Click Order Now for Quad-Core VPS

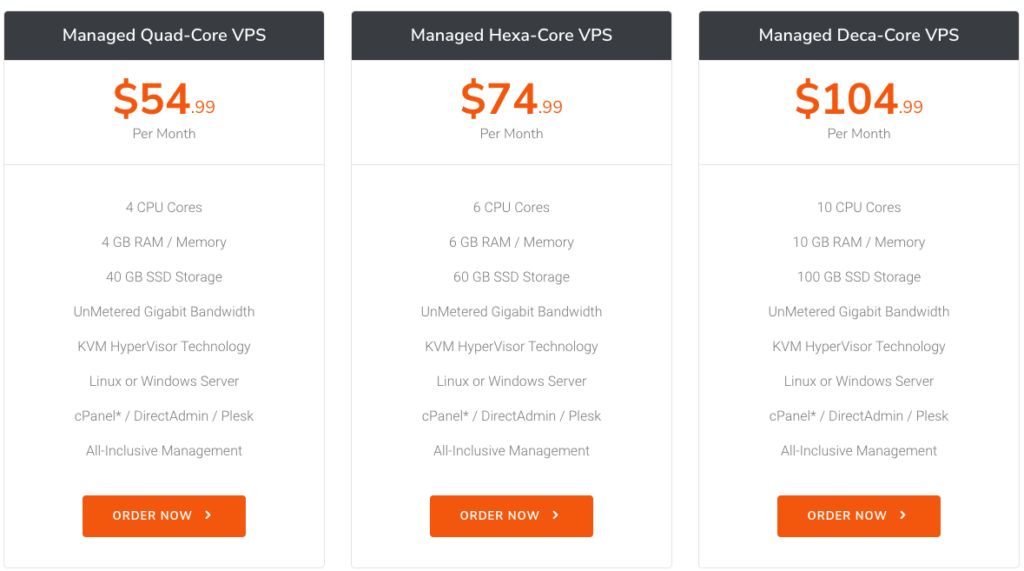point(164,516)
